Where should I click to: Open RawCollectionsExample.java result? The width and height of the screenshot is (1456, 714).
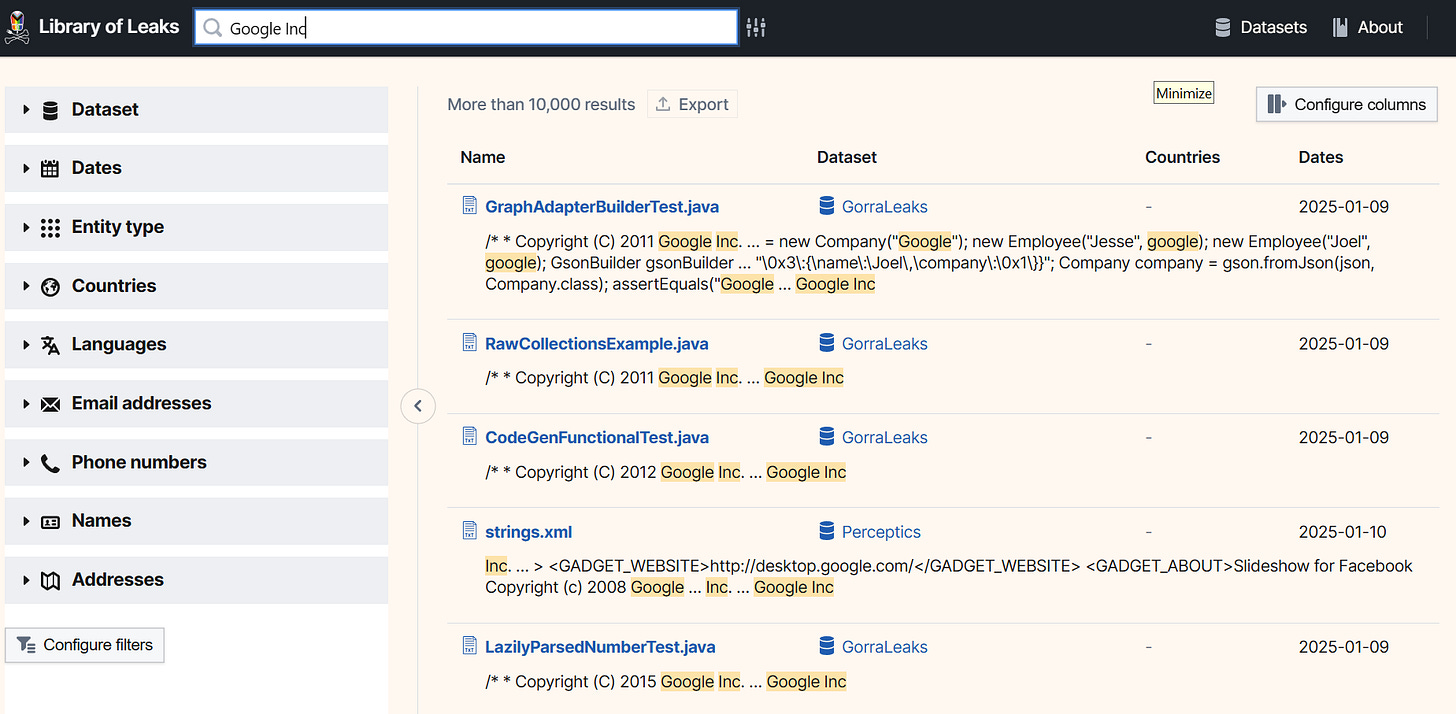point(596,344)
